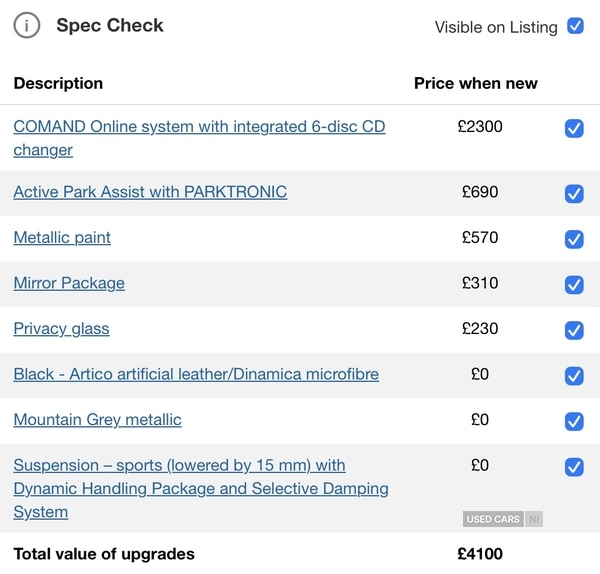Image resolution: width=600 pixels, height=574 pixels.
Task: Toggle the Privacy glass checkbox
Action: (x=574, y=330)
